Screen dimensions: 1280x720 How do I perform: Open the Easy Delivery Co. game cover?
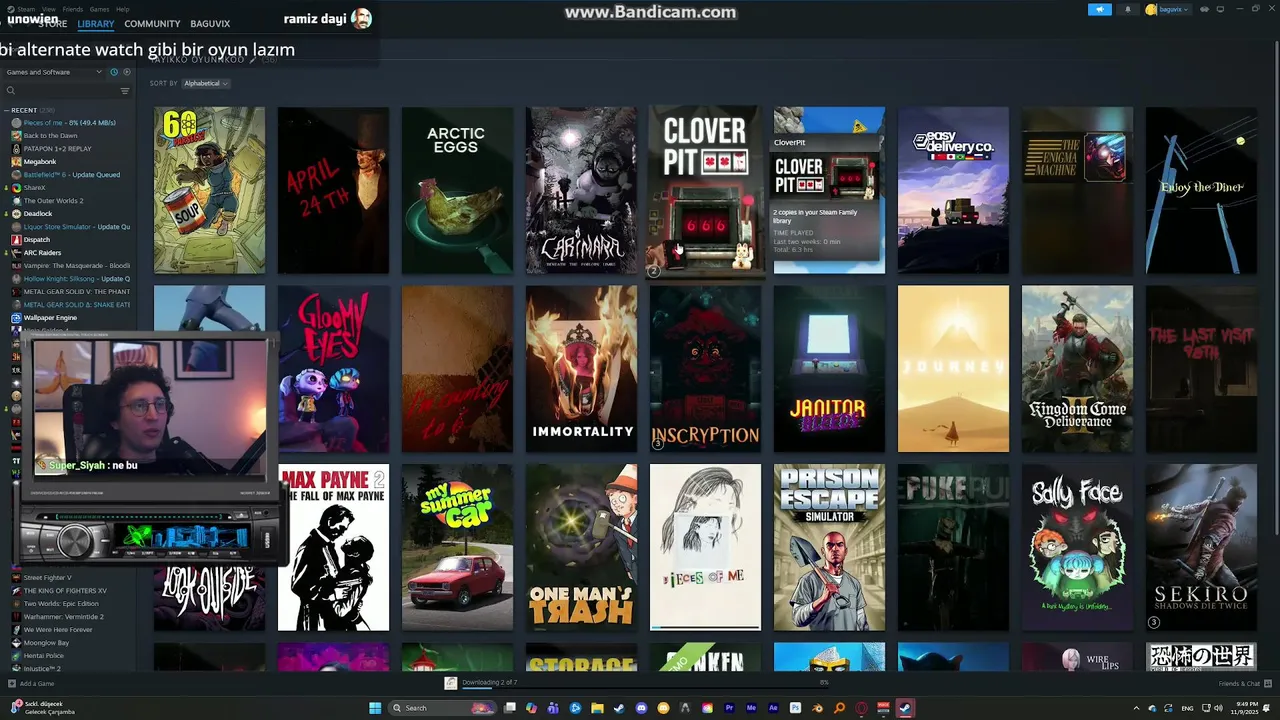tap(953, 190)
